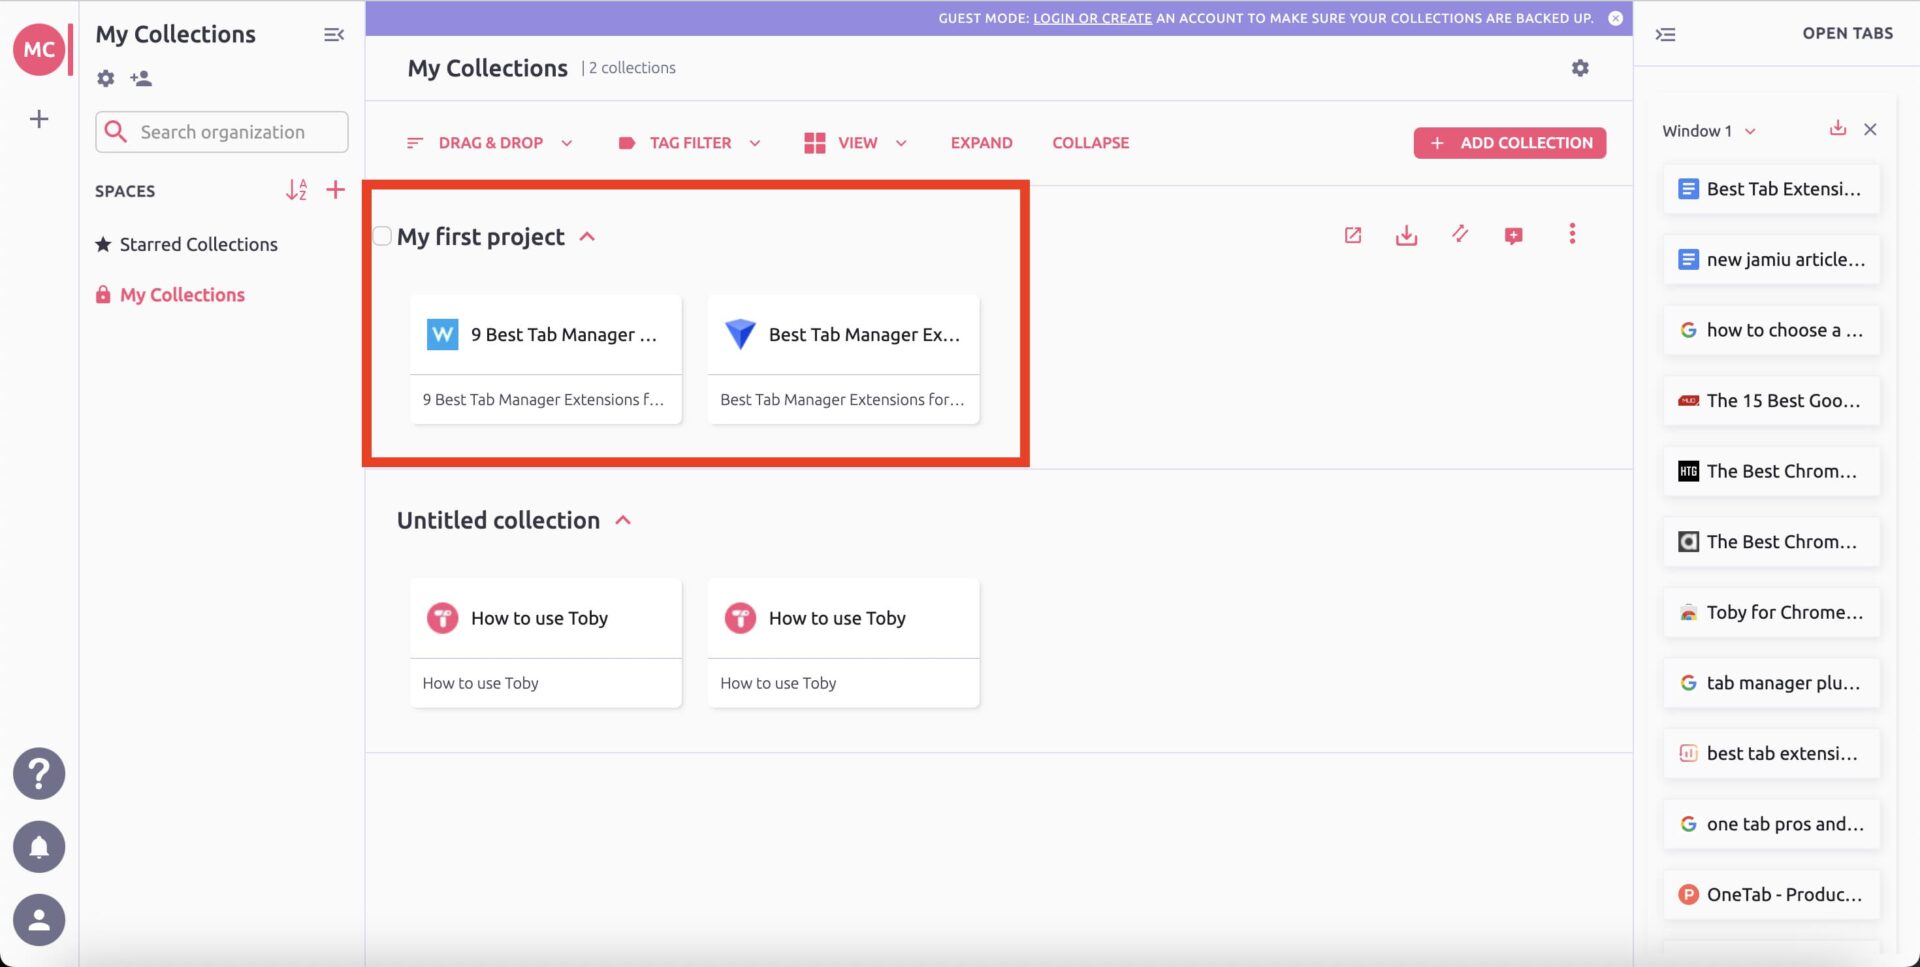Open the View dropdown
Viewport: 1920px width, 967px height.
(856, 143)
